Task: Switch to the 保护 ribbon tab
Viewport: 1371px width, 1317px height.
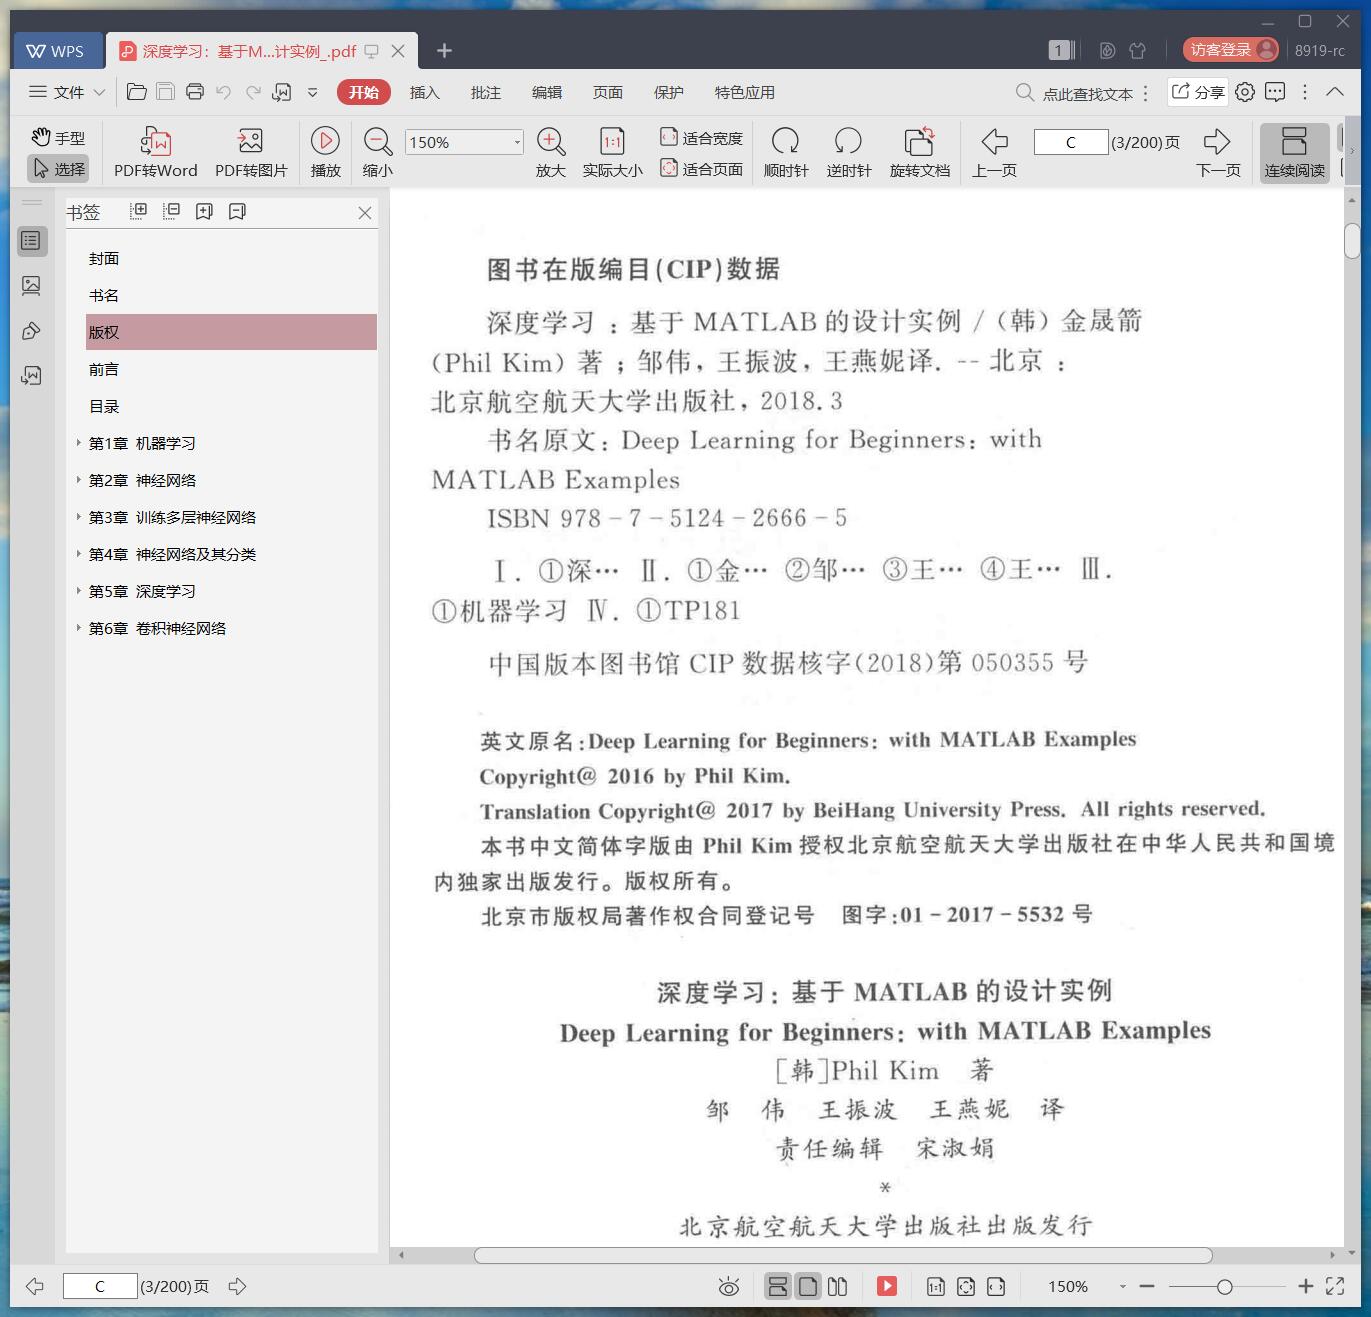Action: 668,92
